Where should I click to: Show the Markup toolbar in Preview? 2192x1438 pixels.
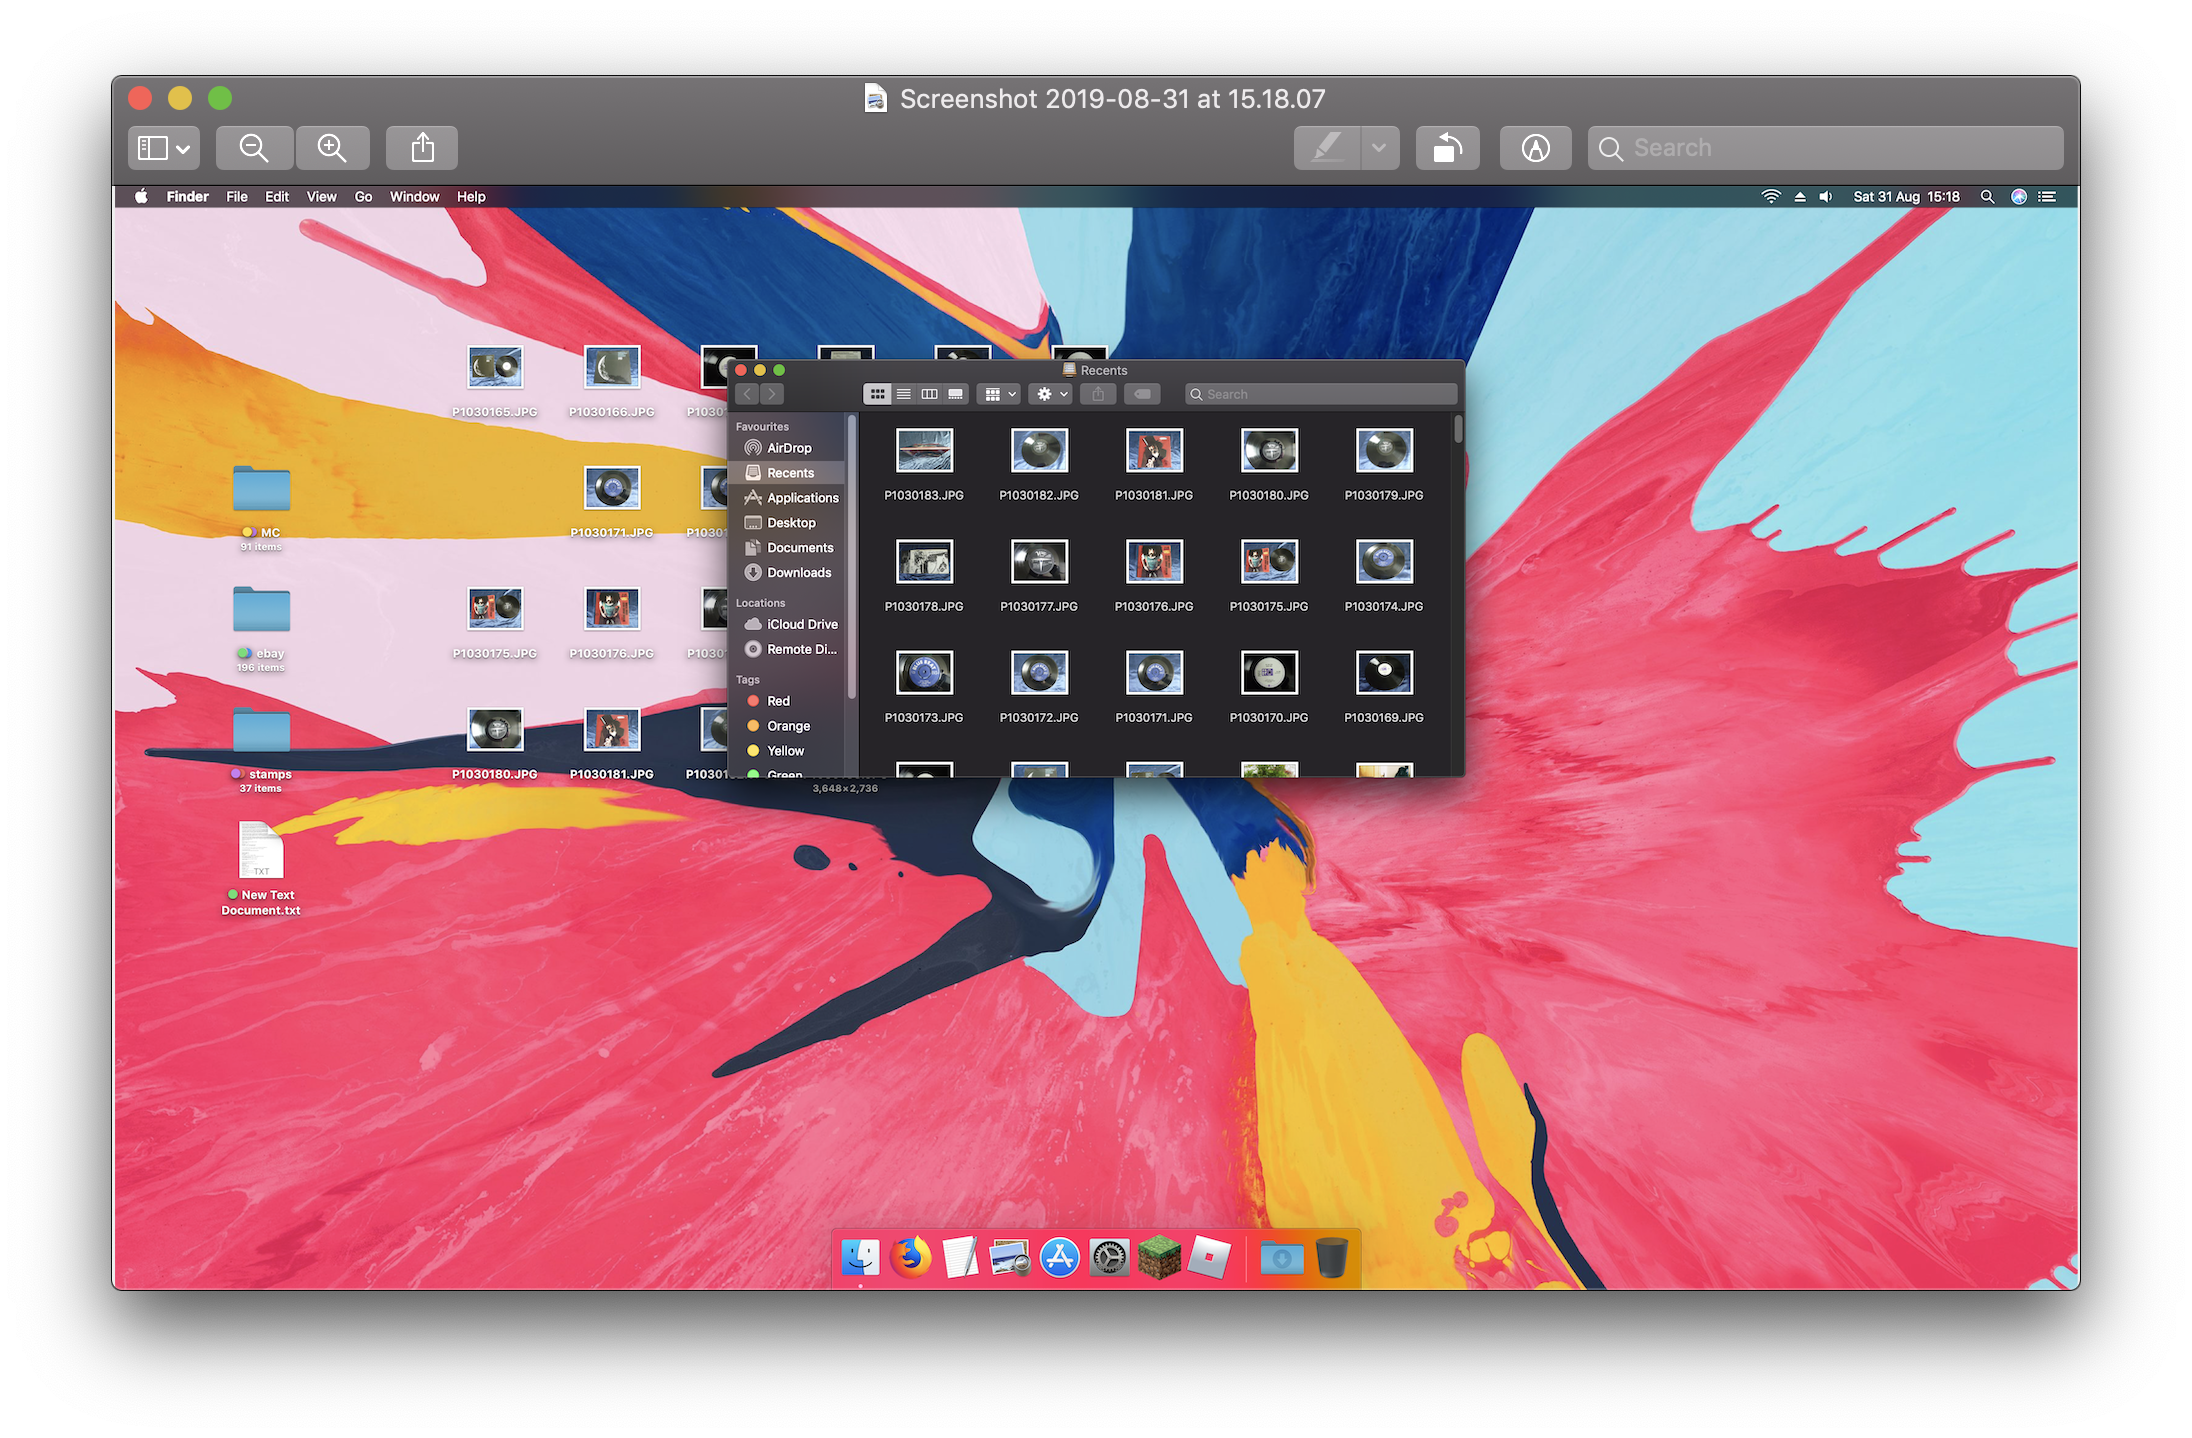coord(1535,148)
